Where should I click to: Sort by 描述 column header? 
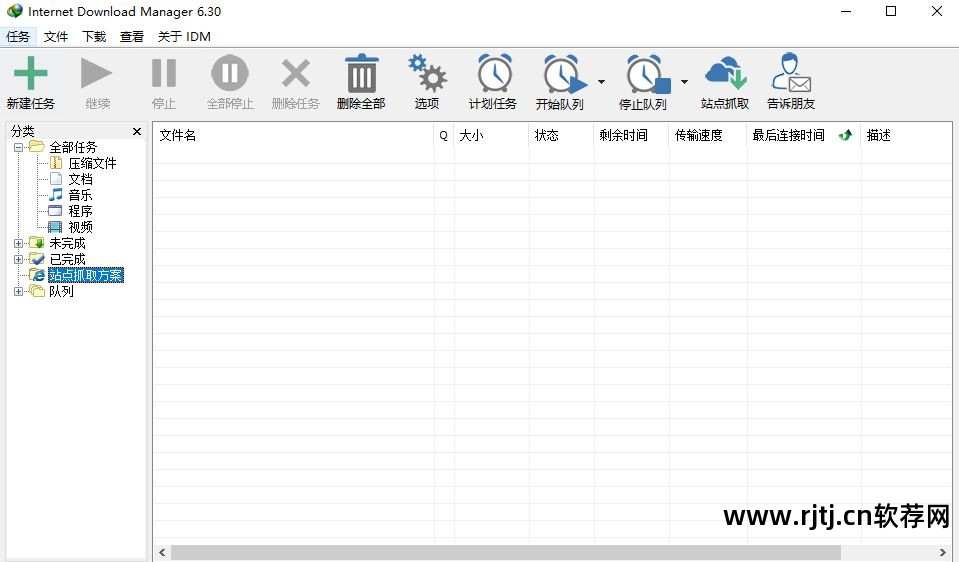coord(906,135)
